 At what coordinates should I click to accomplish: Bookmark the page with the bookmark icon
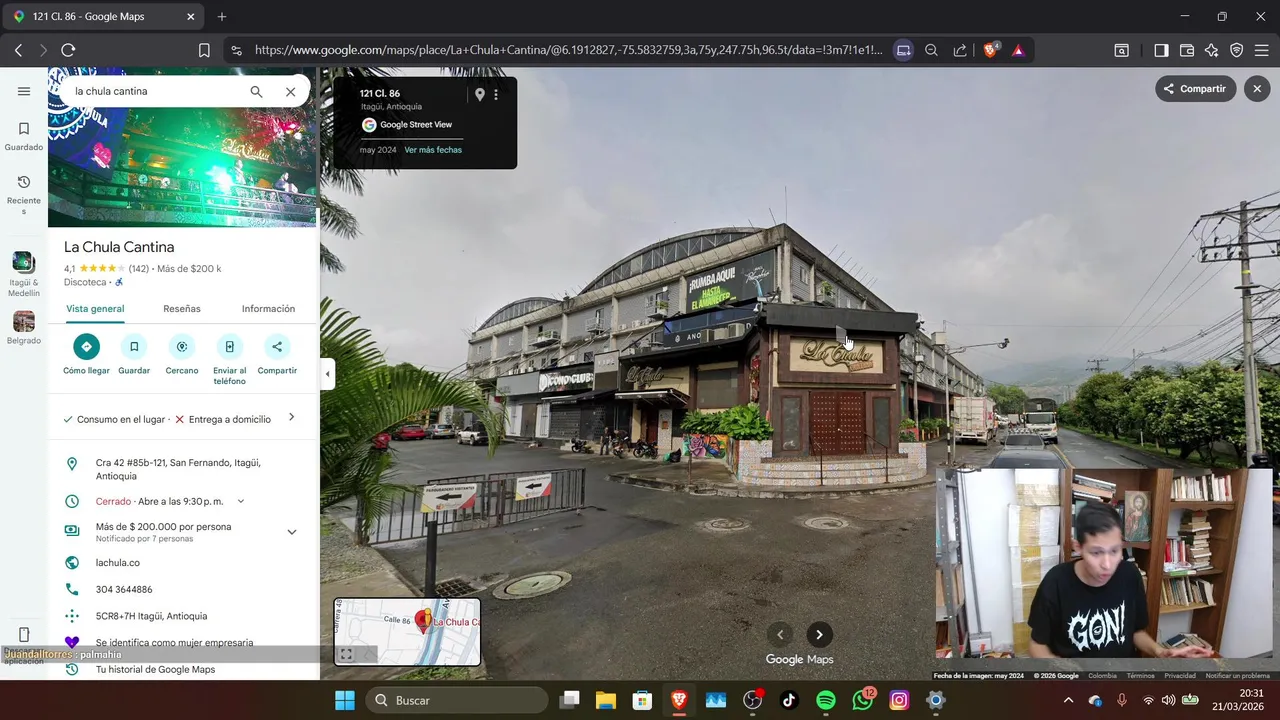tap(204, 50)
